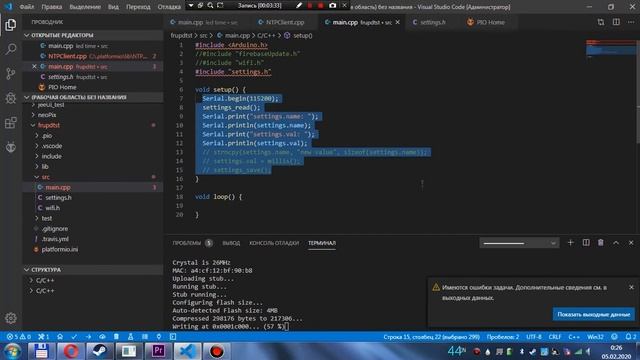Switch to the КОНСОЛЬ ОТЛАДКИ panel tab
This screenshot has height=360, width=640.
(274, 243)
